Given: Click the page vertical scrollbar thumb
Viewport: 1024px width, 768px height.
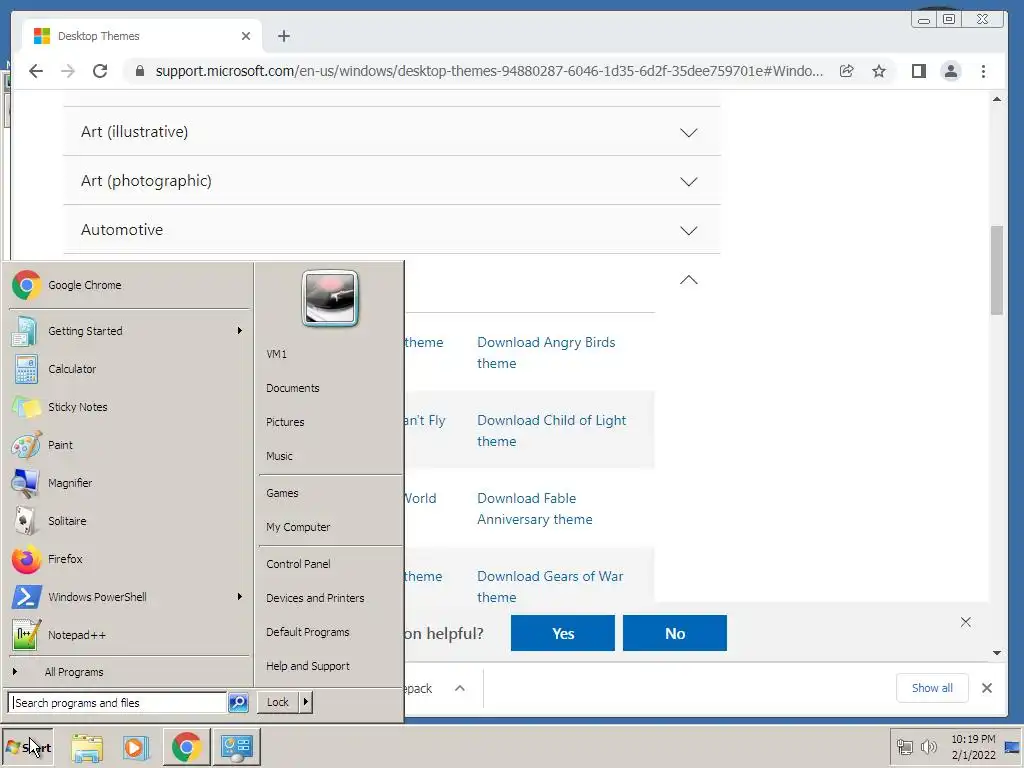Looking at the screenshot, I should point(997,270).
